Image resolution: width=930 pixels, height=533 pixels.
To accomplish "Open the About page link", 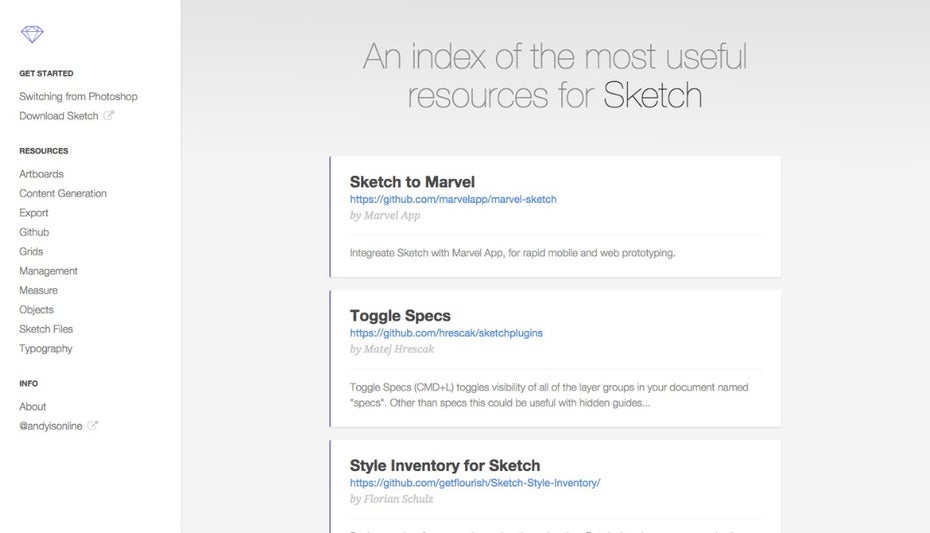I will [33, 407].
